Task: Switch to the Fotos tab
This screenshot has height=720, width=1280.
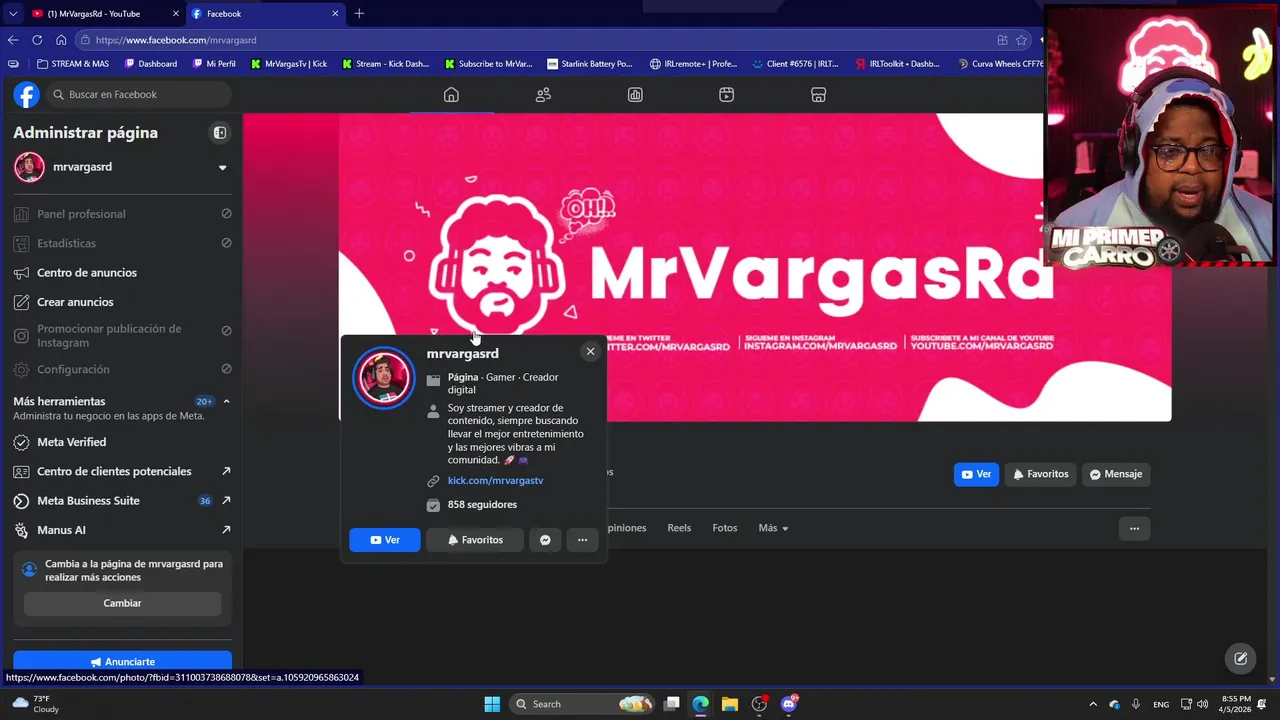Action: [725, 528]
